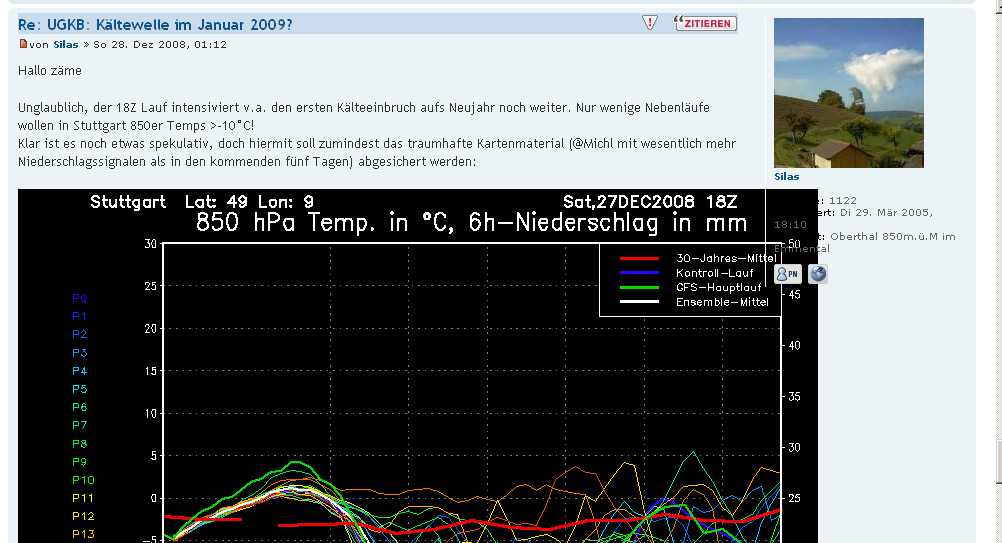This screenshot has width=1002, height=543.
Task: Click green GFS-Hauptlauf legend line
Action: pyautogui.click(x=639, y=287)
